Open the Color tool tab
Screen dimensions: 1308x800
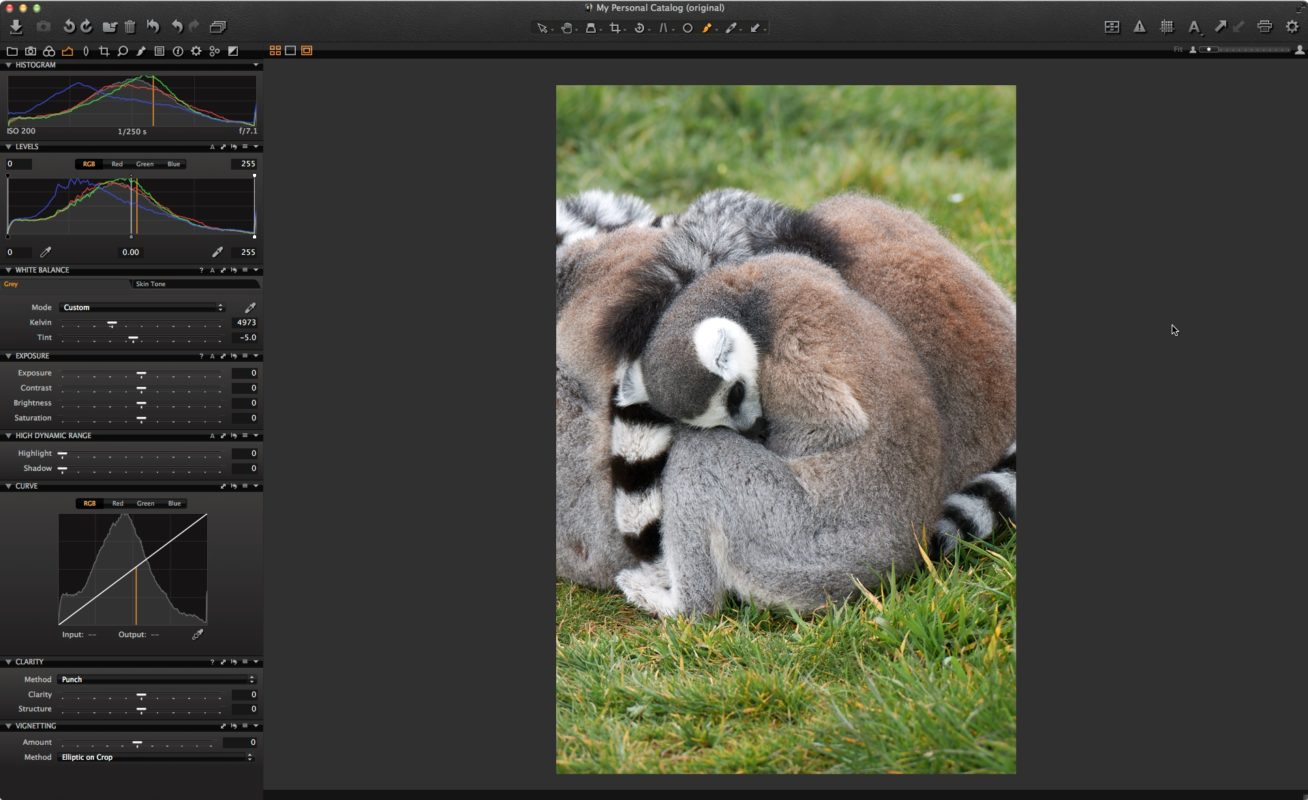[49, 50]
